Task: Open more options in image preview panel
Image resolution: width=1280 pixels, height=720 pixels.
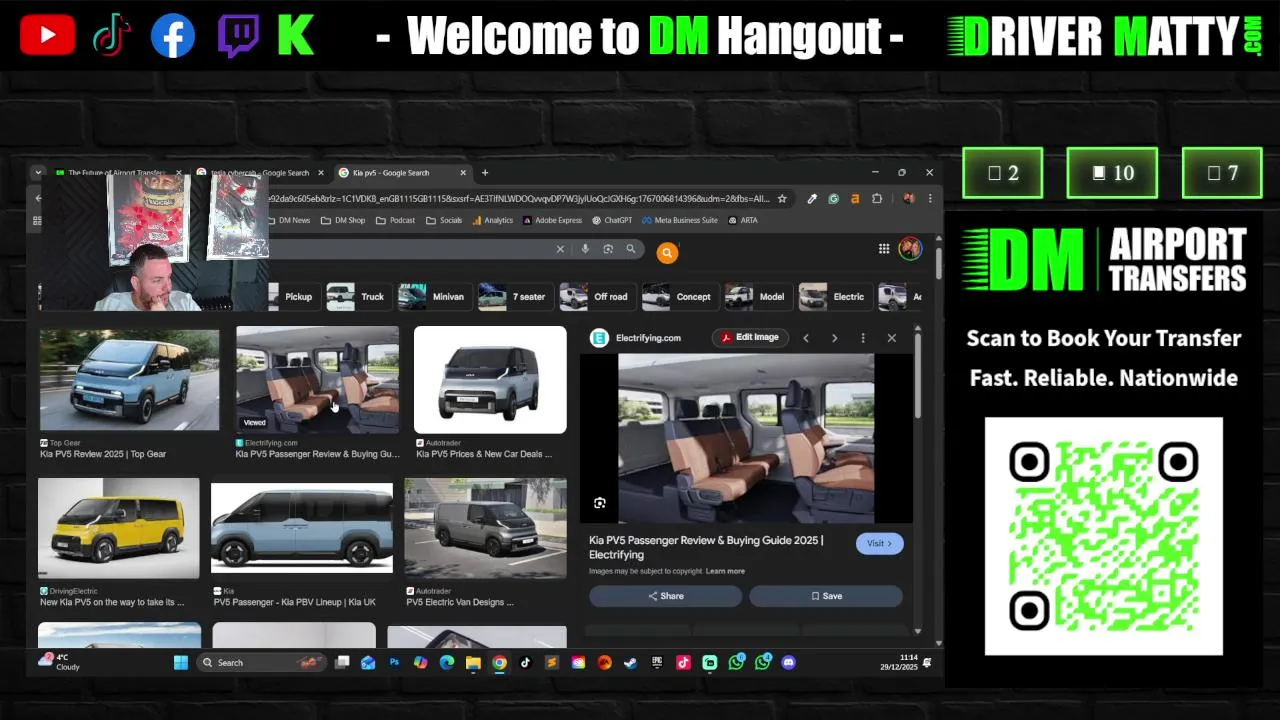Action: [x=863, y=338]
